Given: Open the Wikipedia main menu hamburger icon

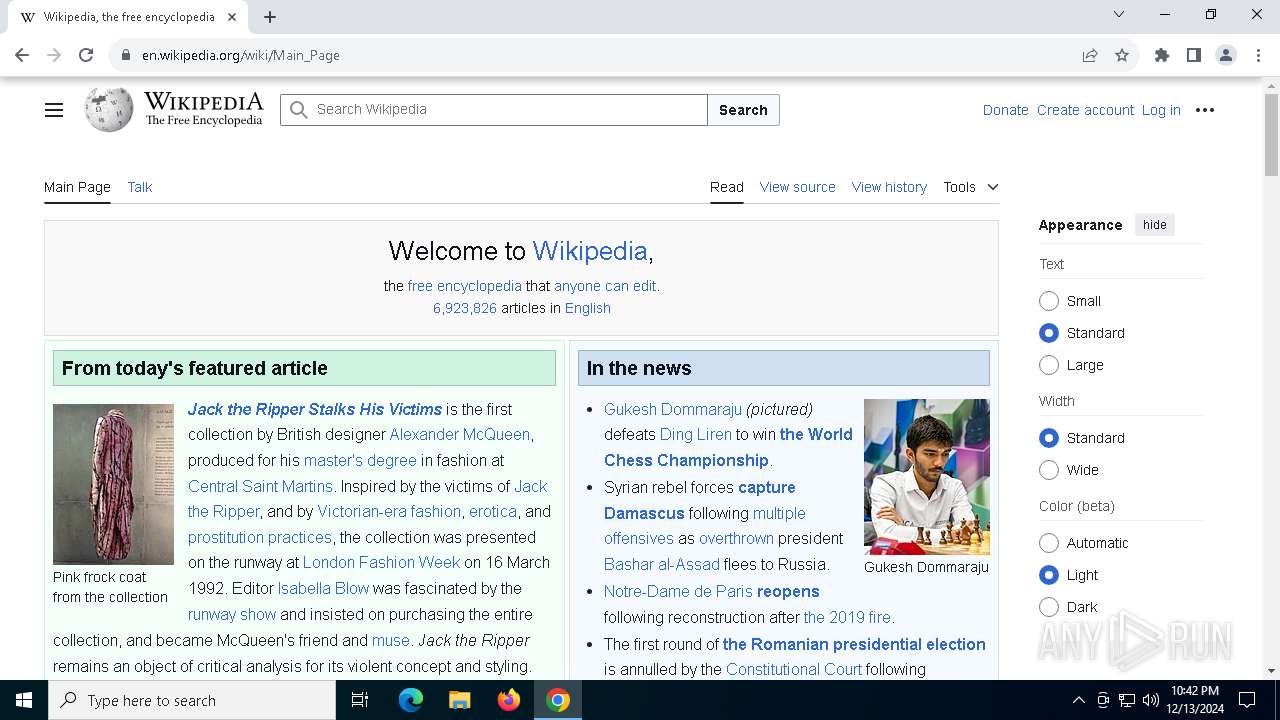Looking at the screenshot, I should [54, 110].
